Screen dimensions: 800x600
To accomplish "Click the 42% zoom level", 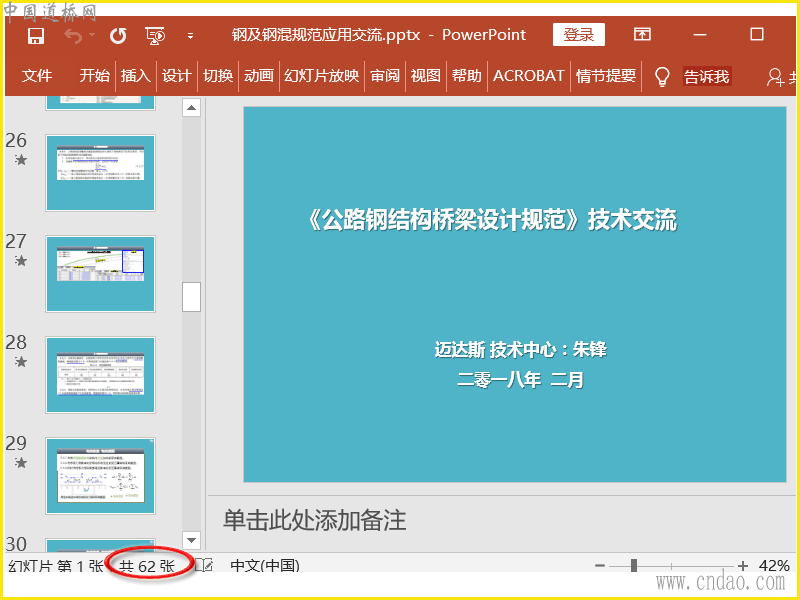I will pyautogui.click(x=774, y=565).
